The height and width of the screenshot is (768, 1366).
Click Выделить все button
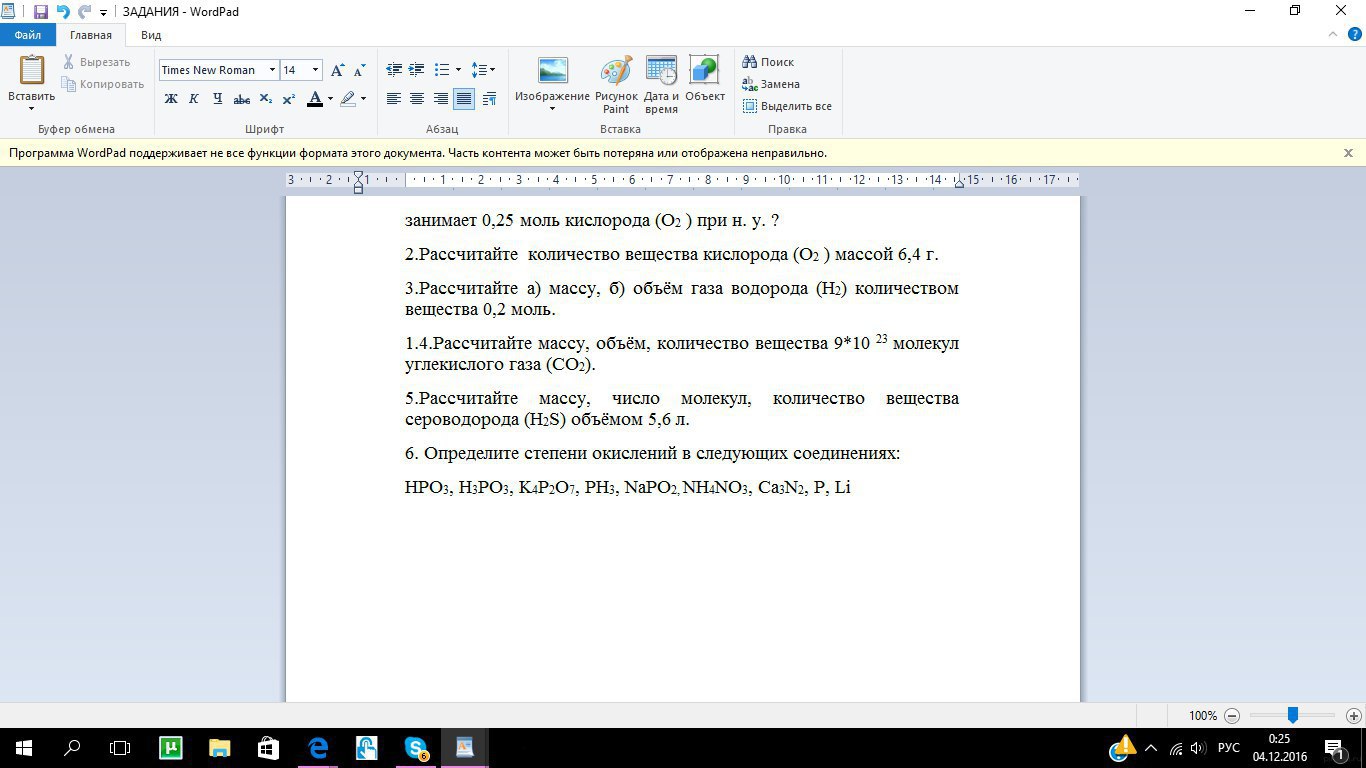787,106
